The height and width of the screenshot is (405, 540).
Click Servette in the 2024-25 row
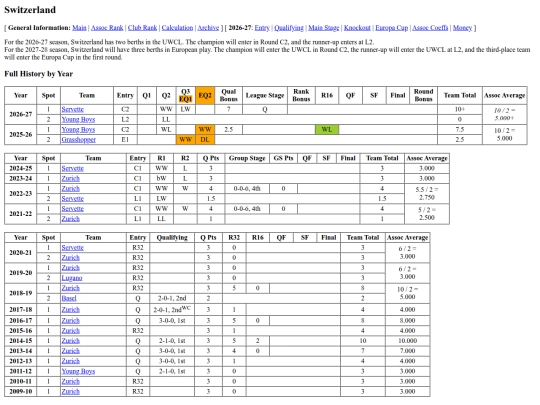pyautogui.click(x=73, y=168)
